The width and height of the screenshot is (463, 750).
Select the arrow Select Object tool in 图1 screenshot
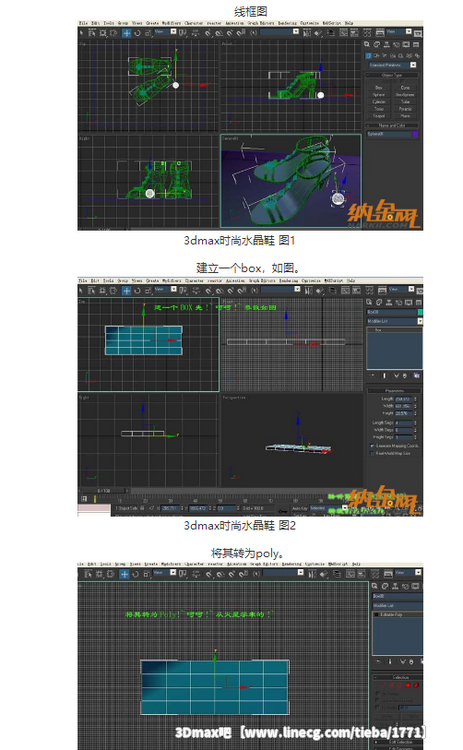pos(81,33)
